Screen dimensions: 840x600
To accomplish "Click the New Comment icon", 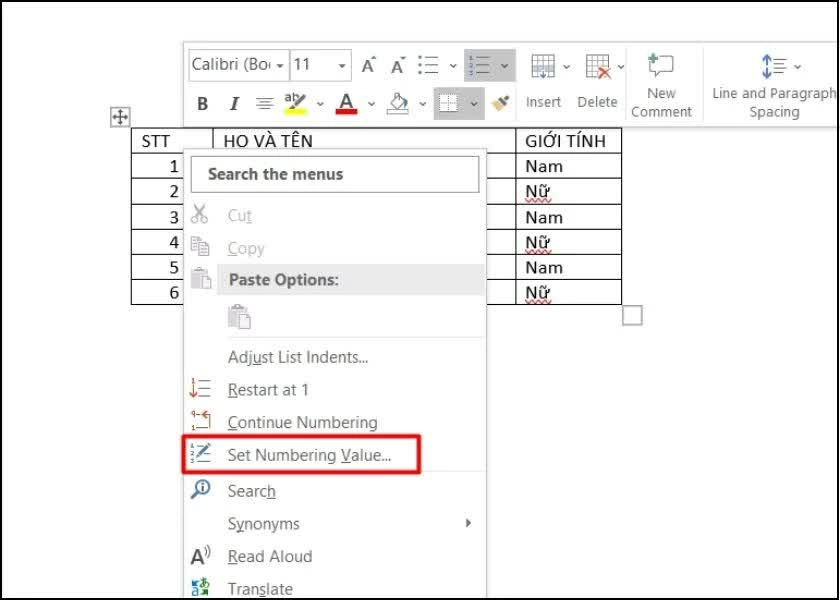I will [x=661, y=66].
